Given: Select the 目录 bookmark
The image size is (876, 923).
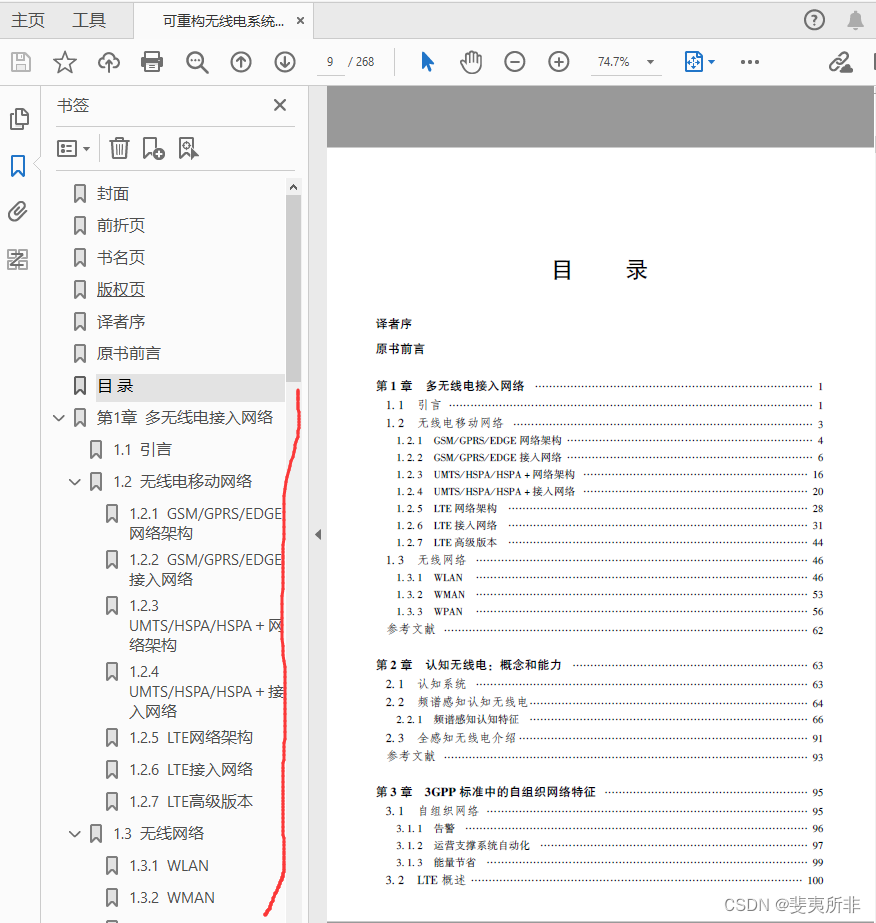Looking at the screenshot, I should 115,386.
